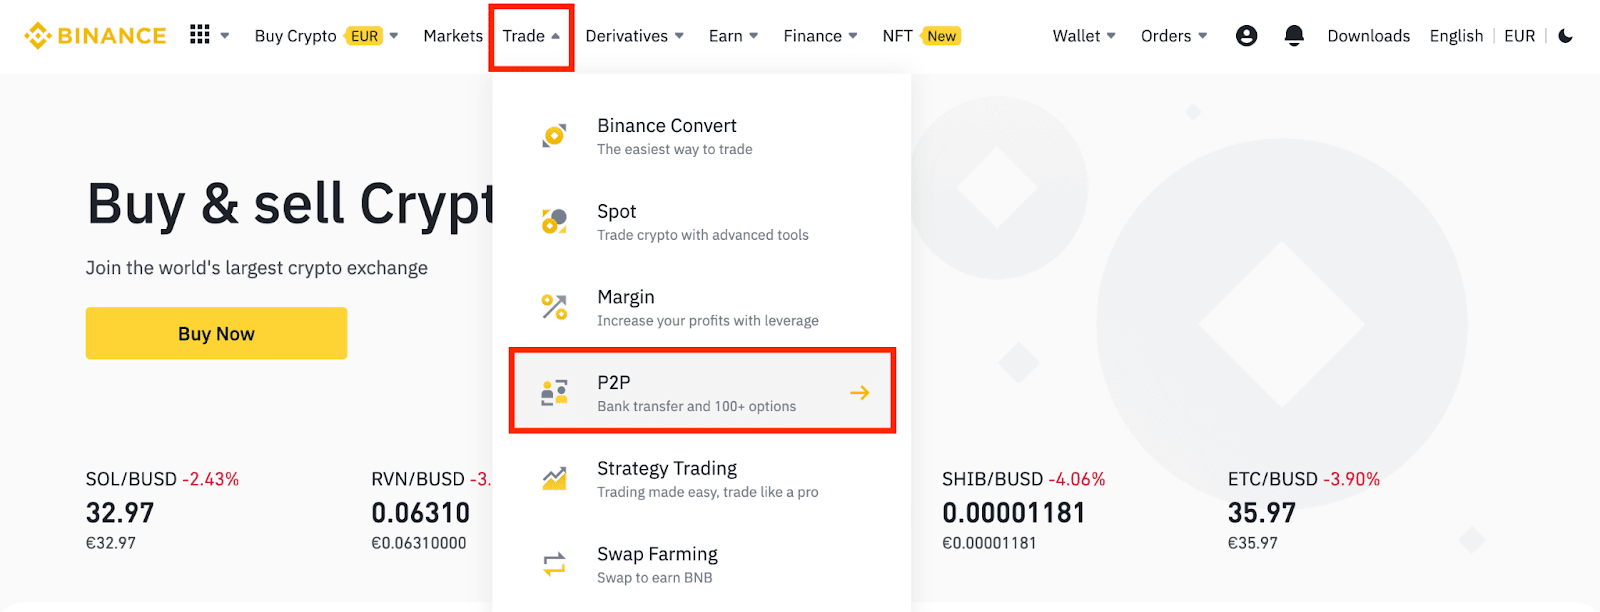Click the notification bell

[x=1293, y=34]
